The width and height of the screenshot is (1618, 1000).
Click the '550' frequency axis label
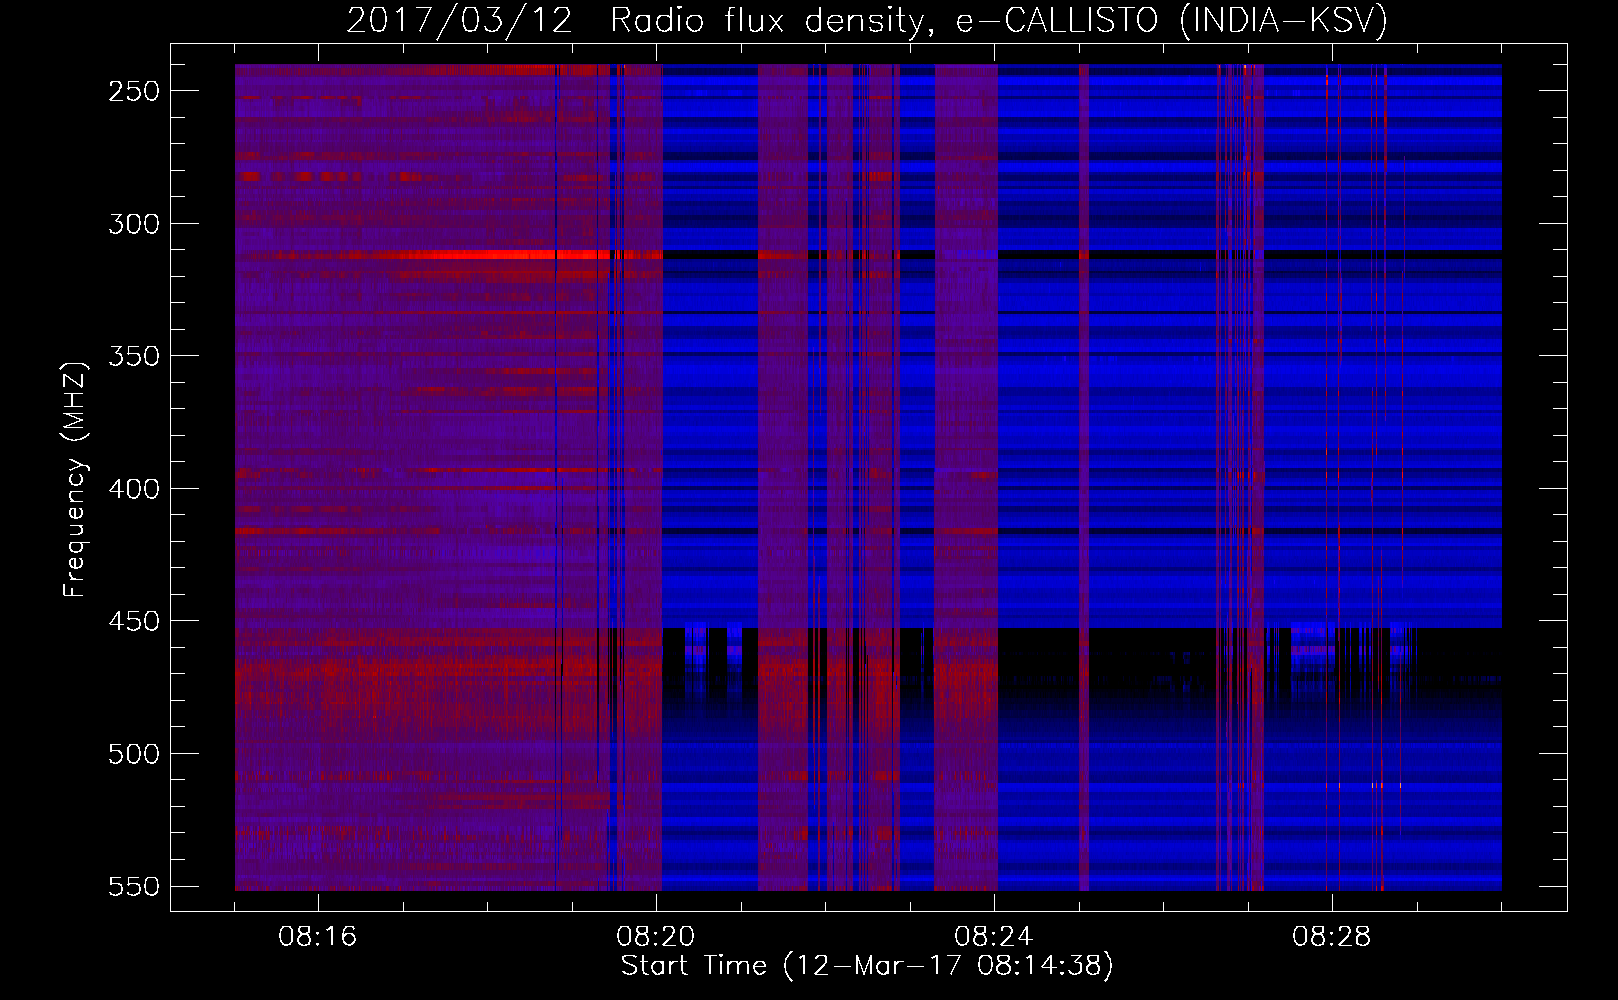coord(134,886)
